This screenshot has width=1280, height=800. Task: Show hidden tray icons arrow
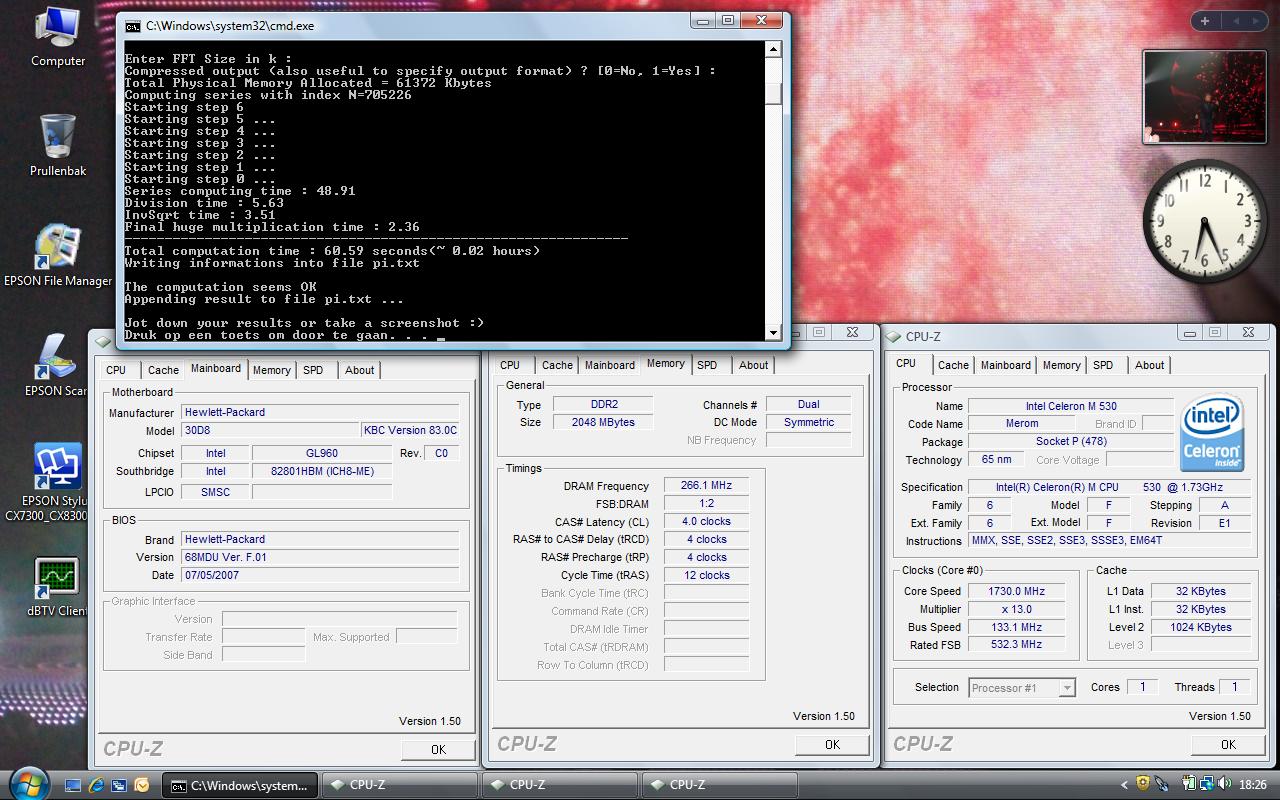[1123, 785]
